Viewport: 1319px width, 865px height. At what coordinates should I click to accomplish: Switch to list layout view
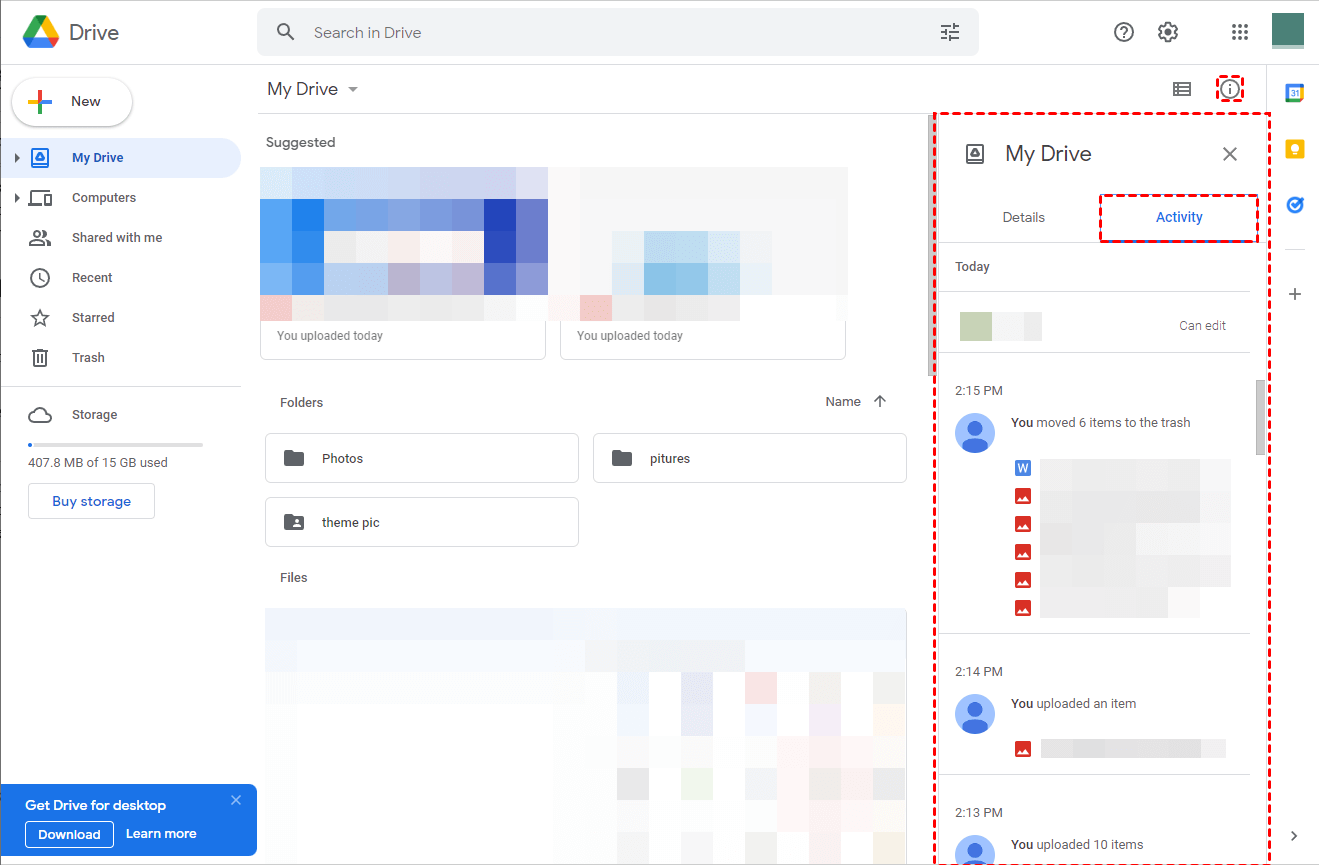click(1182, 89)
